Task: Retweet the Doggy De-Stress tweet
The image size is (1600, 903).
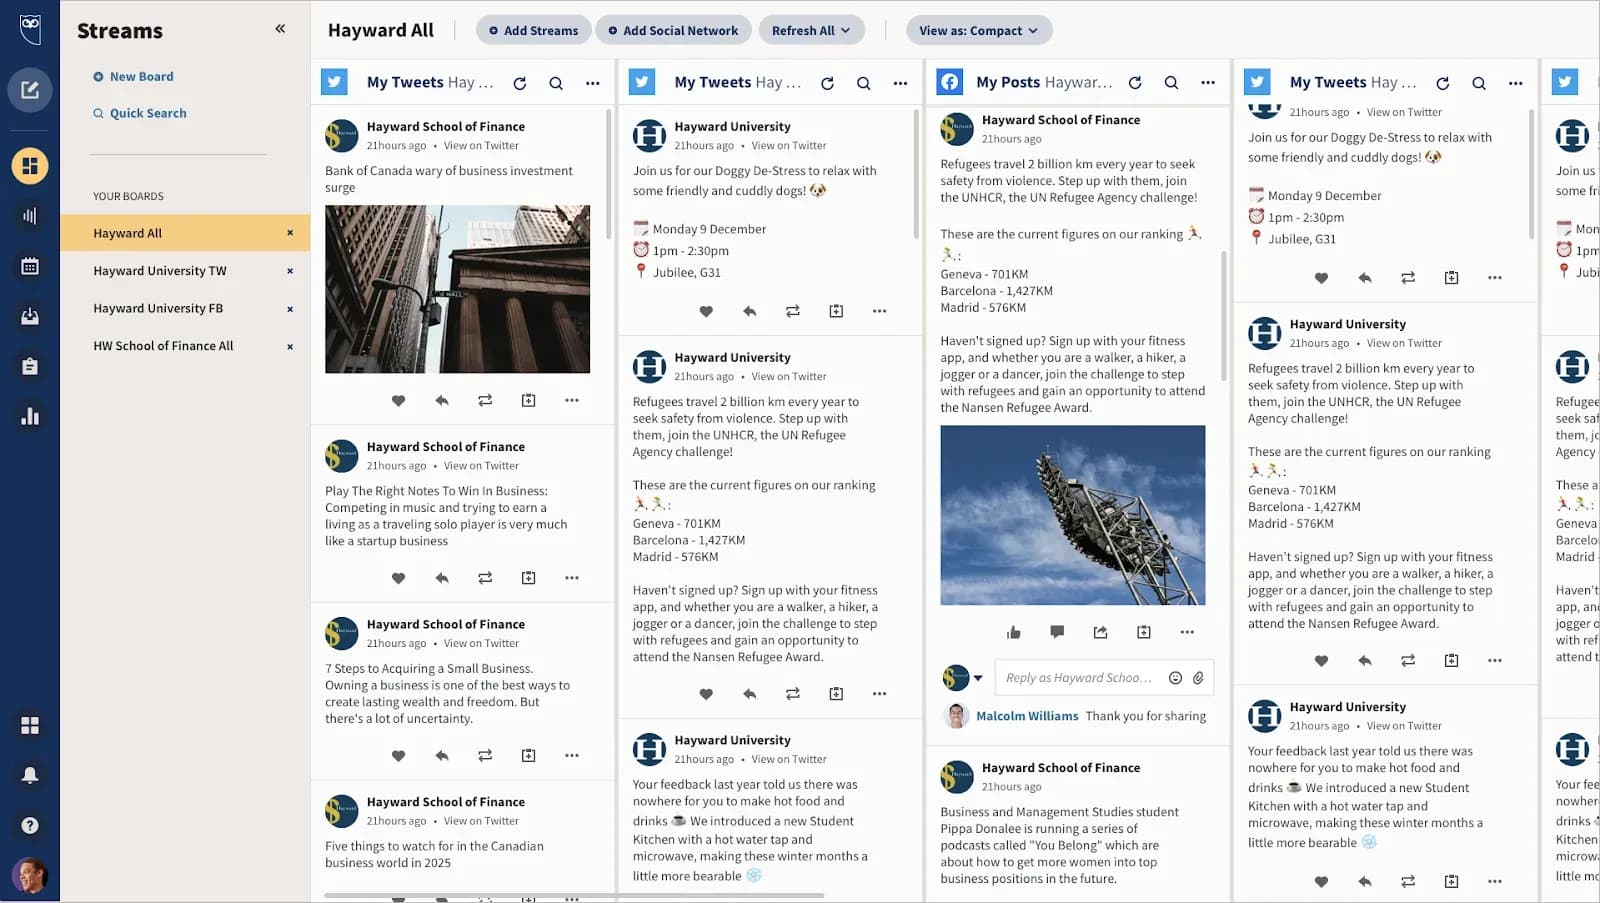Action: pyautogui.click(x=792, y=311)
